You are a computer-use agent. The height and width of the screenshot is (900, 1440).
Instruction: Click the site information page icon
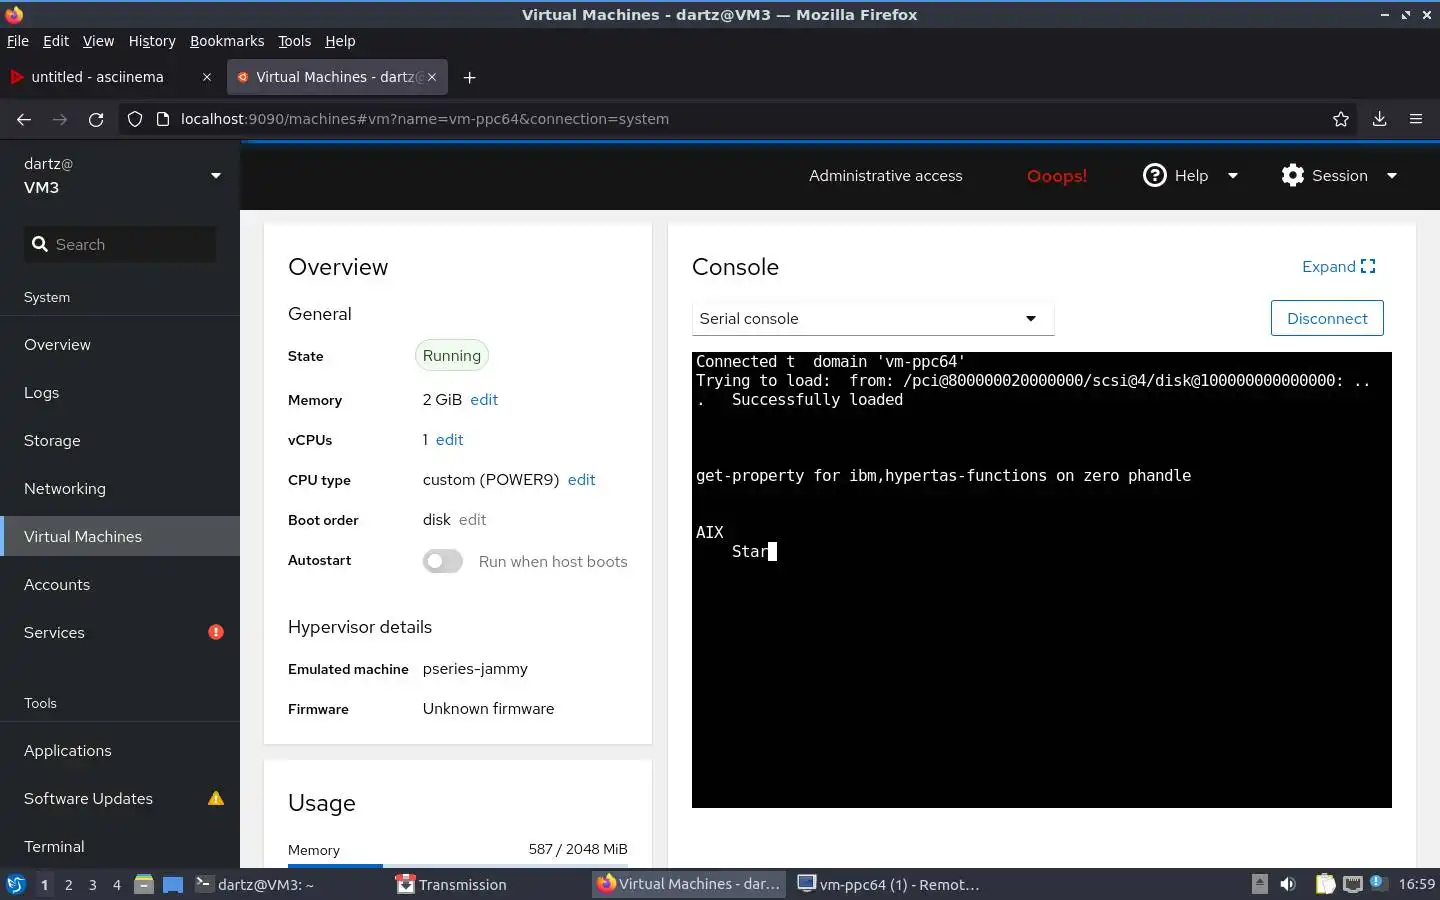(x=163, y=119)
